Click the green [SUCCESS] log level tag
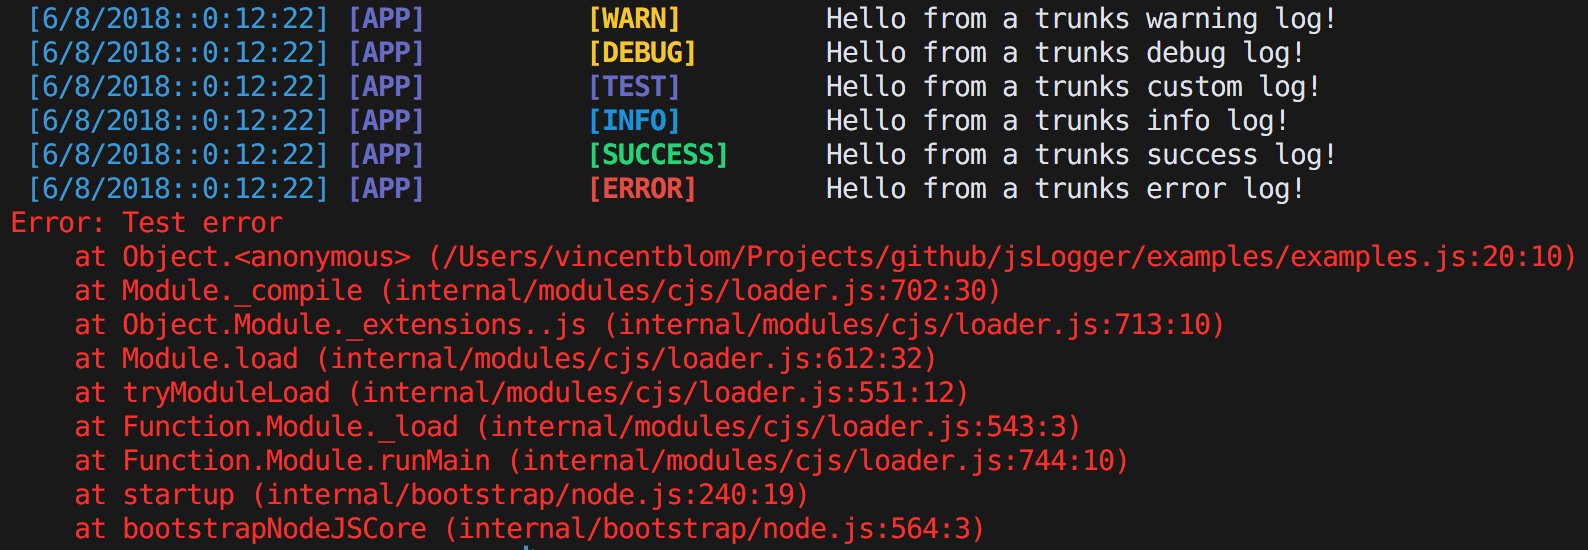 (x=658, y=155)
